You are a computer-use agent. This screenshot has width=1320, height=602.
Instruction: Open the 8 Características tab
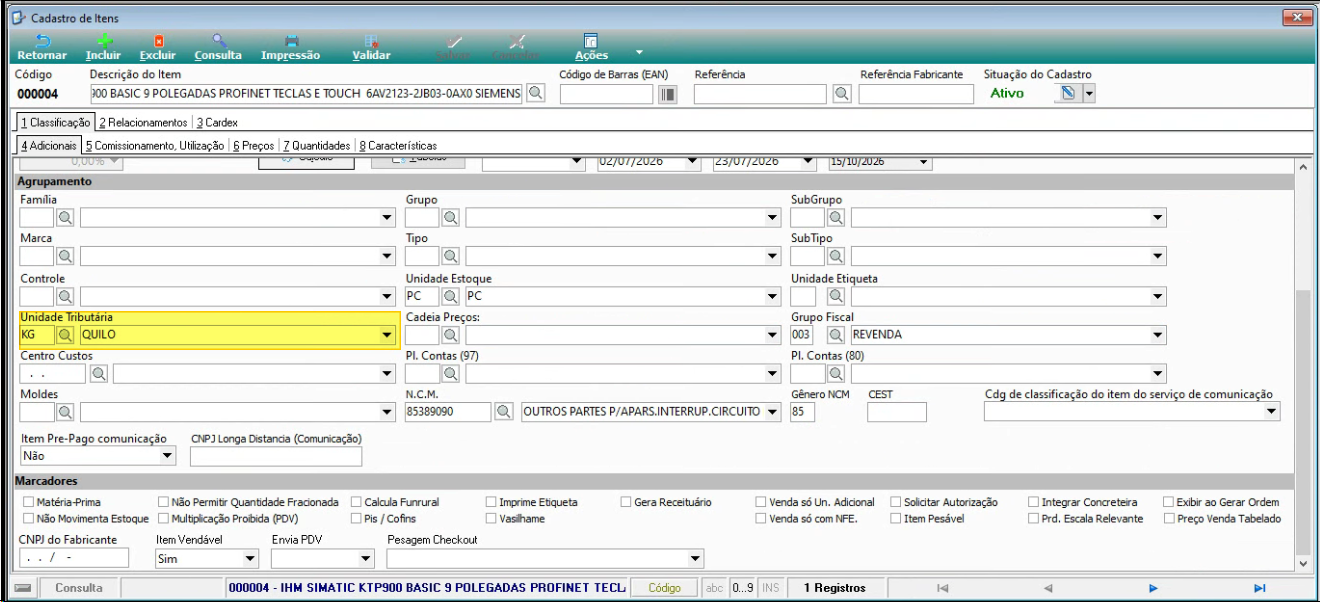[397, 145]
